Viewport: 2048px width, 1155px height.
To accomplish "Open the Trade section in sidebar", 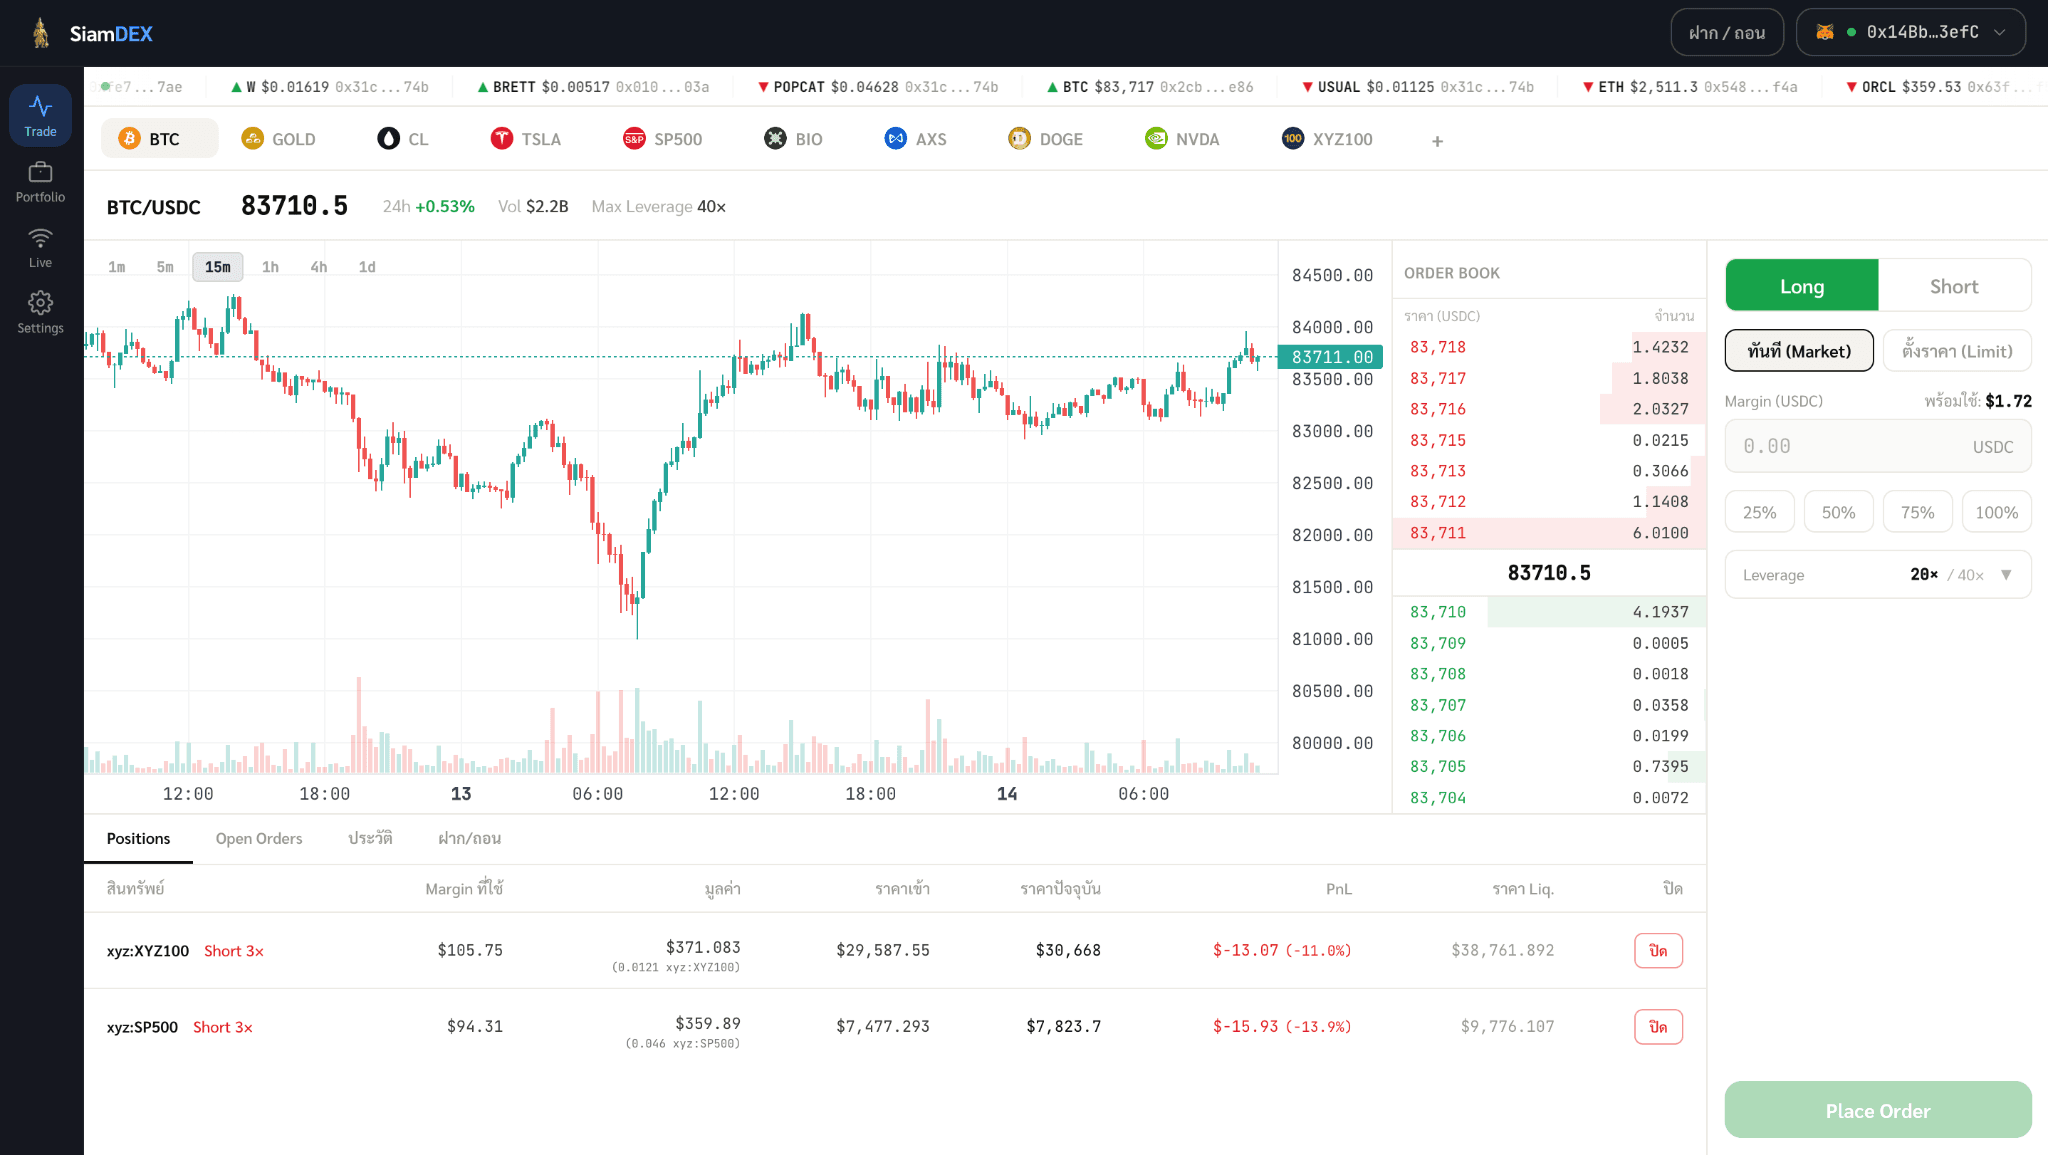I will (40, 115).
